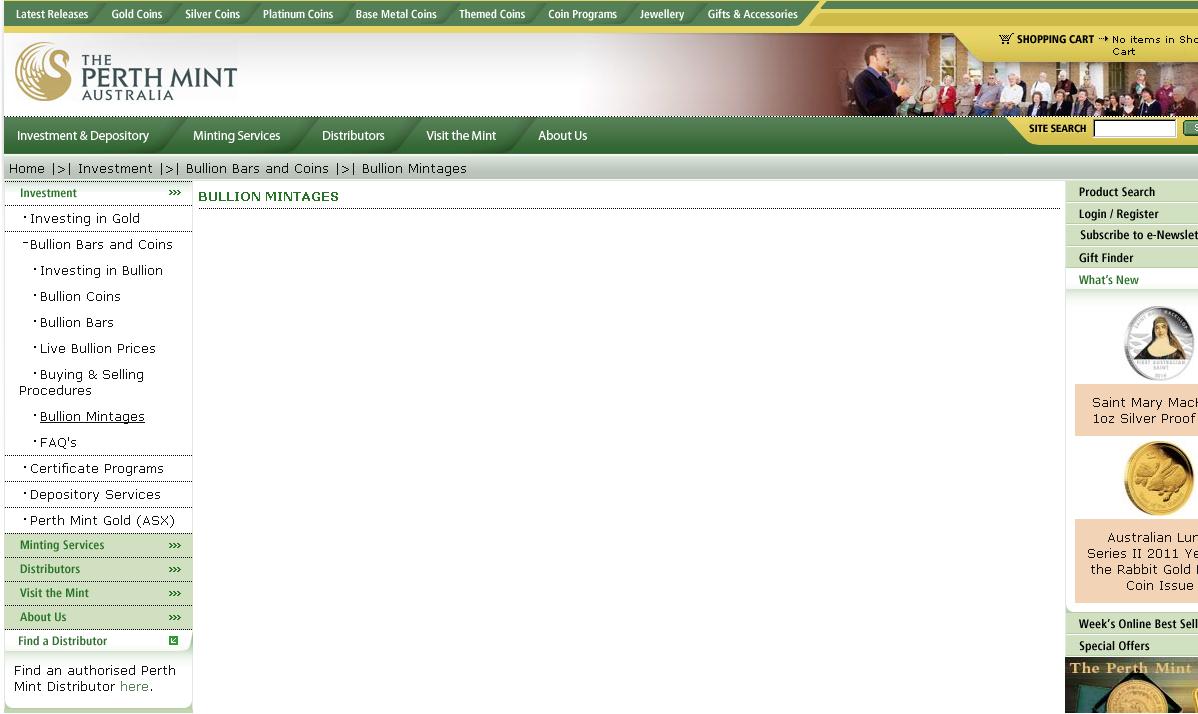Click the Saint Mary MacKillop silver coin image
Screen dimensions: 1198x714
click(1159, 344)
